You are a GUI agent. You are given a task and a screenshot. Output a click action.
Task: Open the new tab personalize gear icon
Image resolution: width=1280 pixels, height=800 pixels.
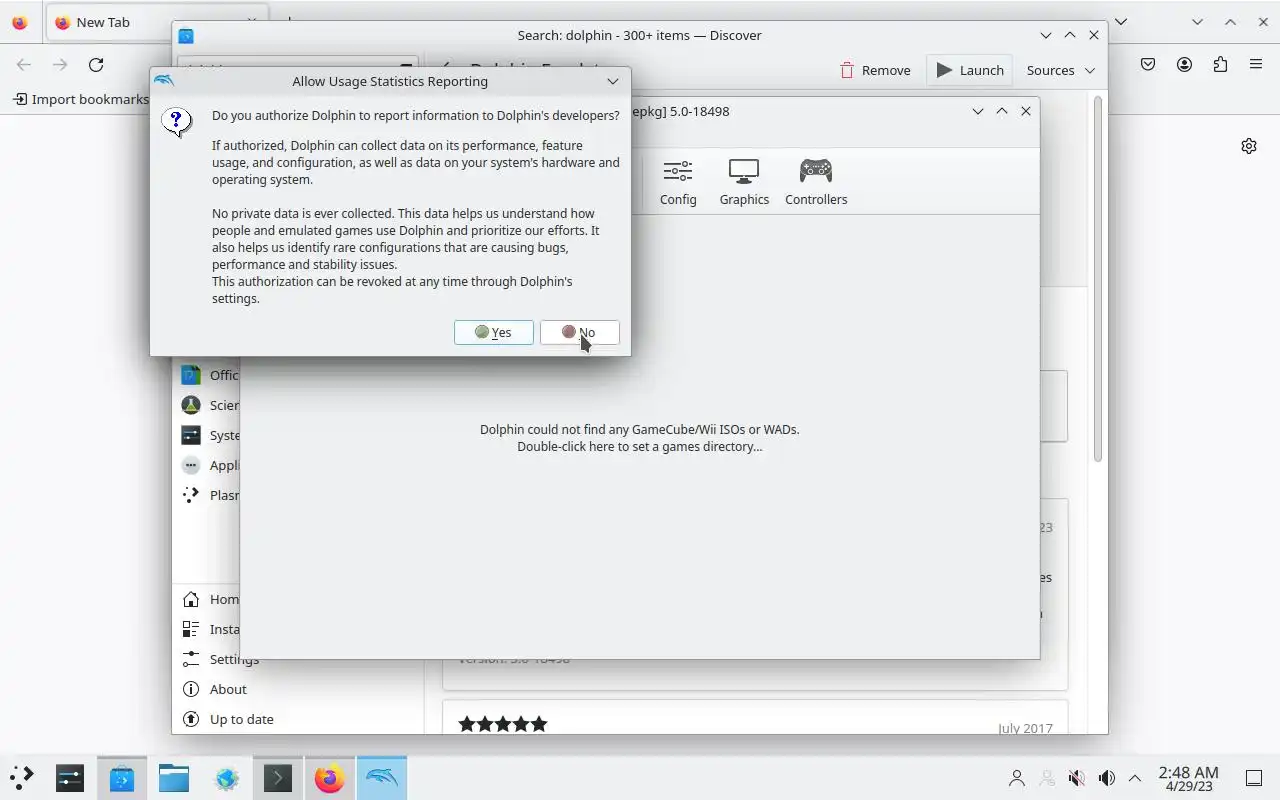[x=1249, y=146]
